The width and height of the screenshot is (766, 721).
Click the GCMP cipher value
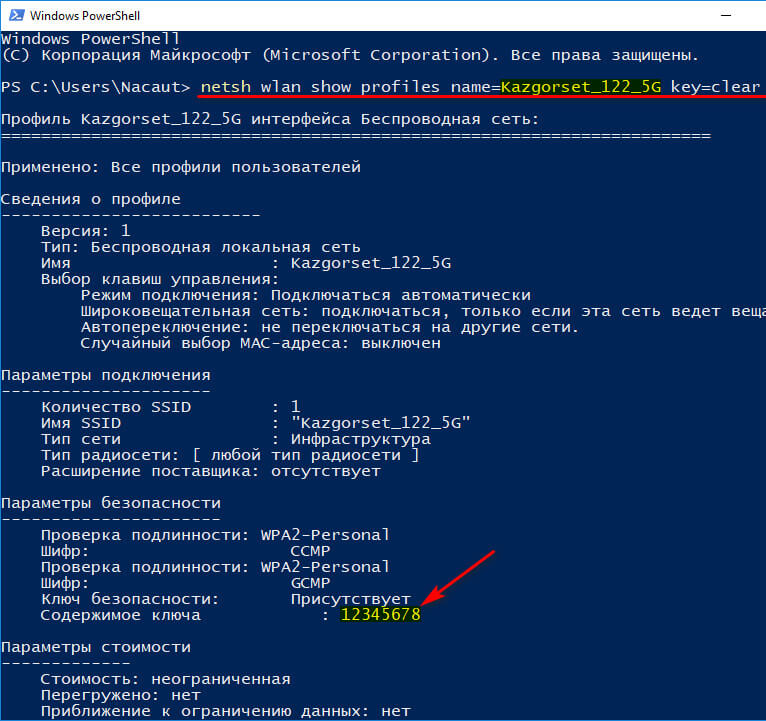click(x=310, y=583)
